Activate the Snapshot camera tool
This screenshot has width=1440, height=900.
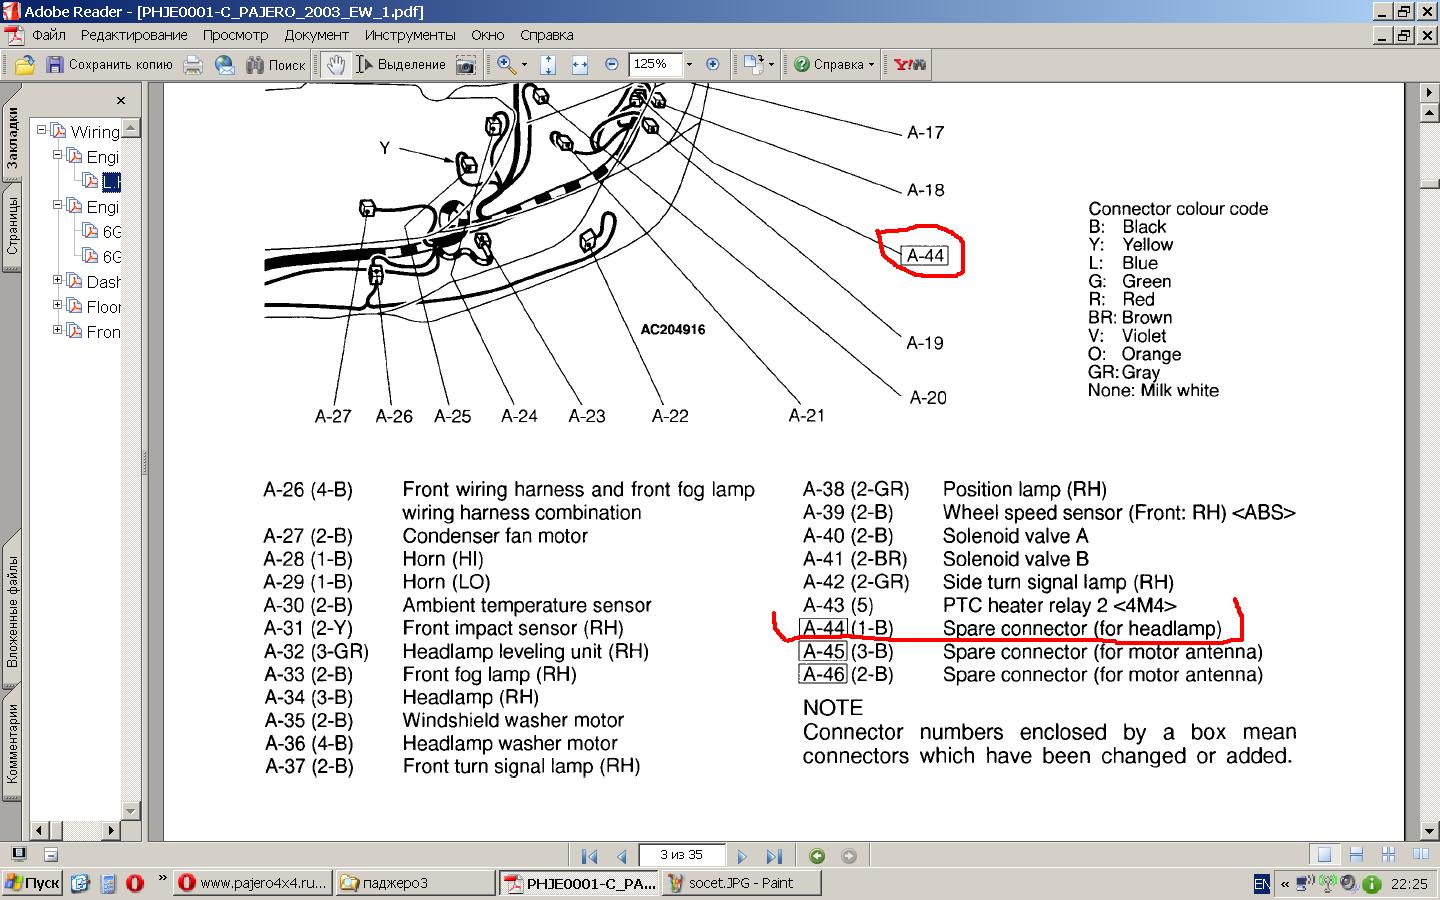coord(465,65)
